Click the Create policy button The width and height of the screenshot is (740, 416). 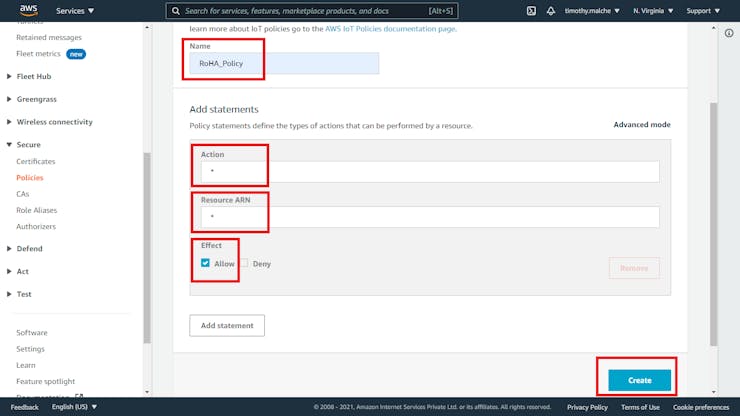point(639,380)
